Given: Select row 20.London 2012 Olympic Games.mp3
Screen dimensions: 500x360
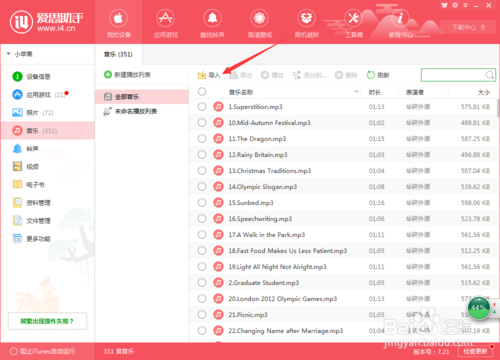Looking at the screenshot, I should (343, 299).
